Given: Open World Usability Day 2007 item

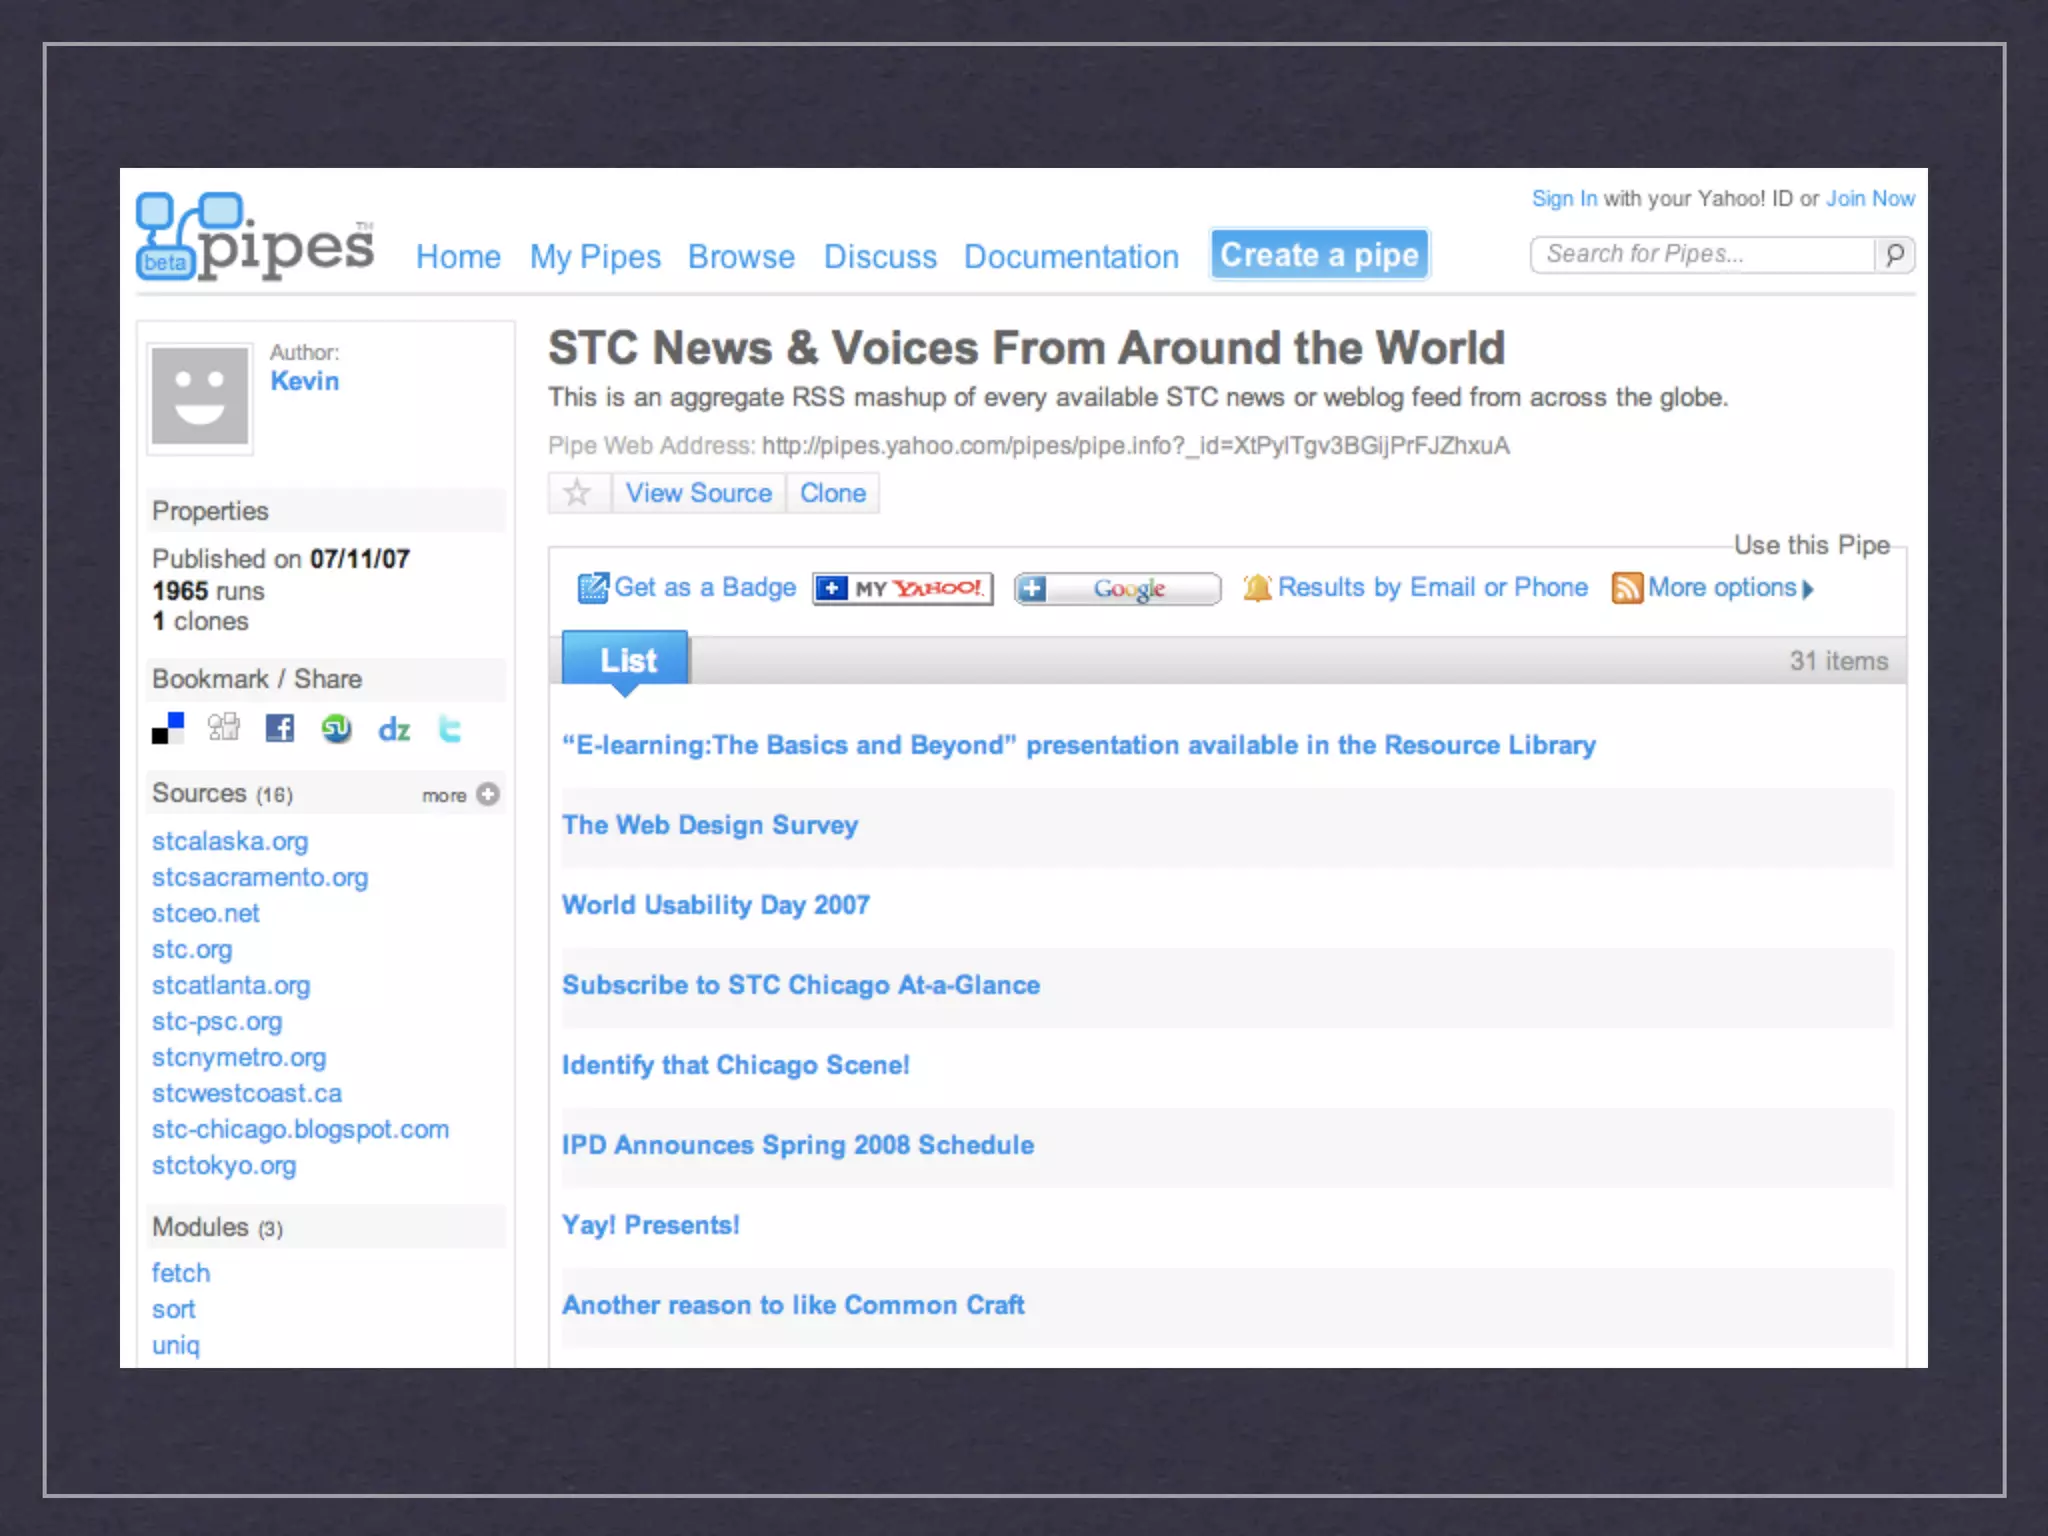Looking at the screenshot, I should pos(716,905).
